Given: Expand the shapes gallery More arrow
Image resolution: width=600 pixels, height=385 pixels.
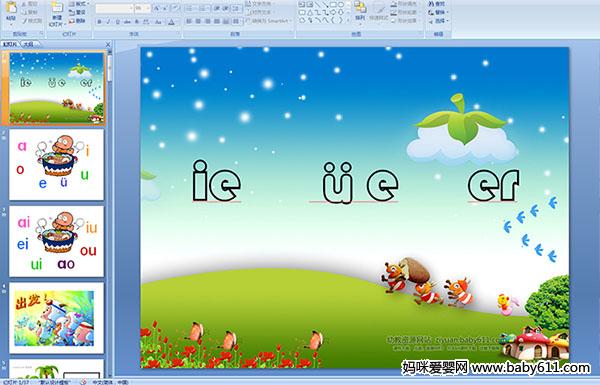Looking at the screenshot, I should tap(348, 20).
